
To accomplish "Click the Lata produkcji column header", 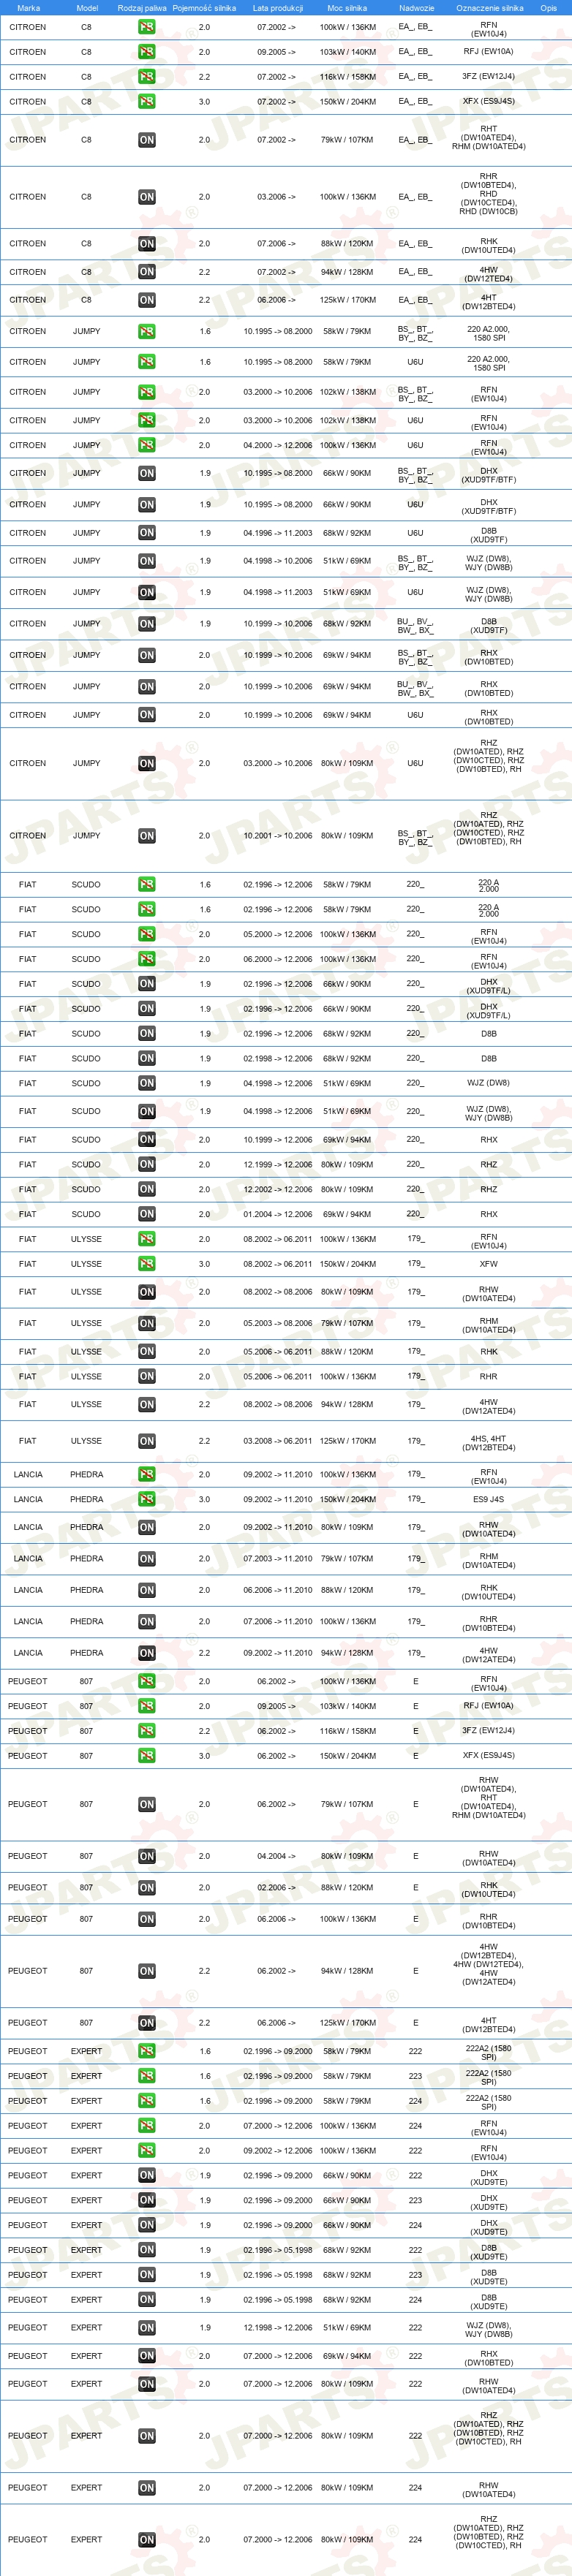I will [277, 8].
